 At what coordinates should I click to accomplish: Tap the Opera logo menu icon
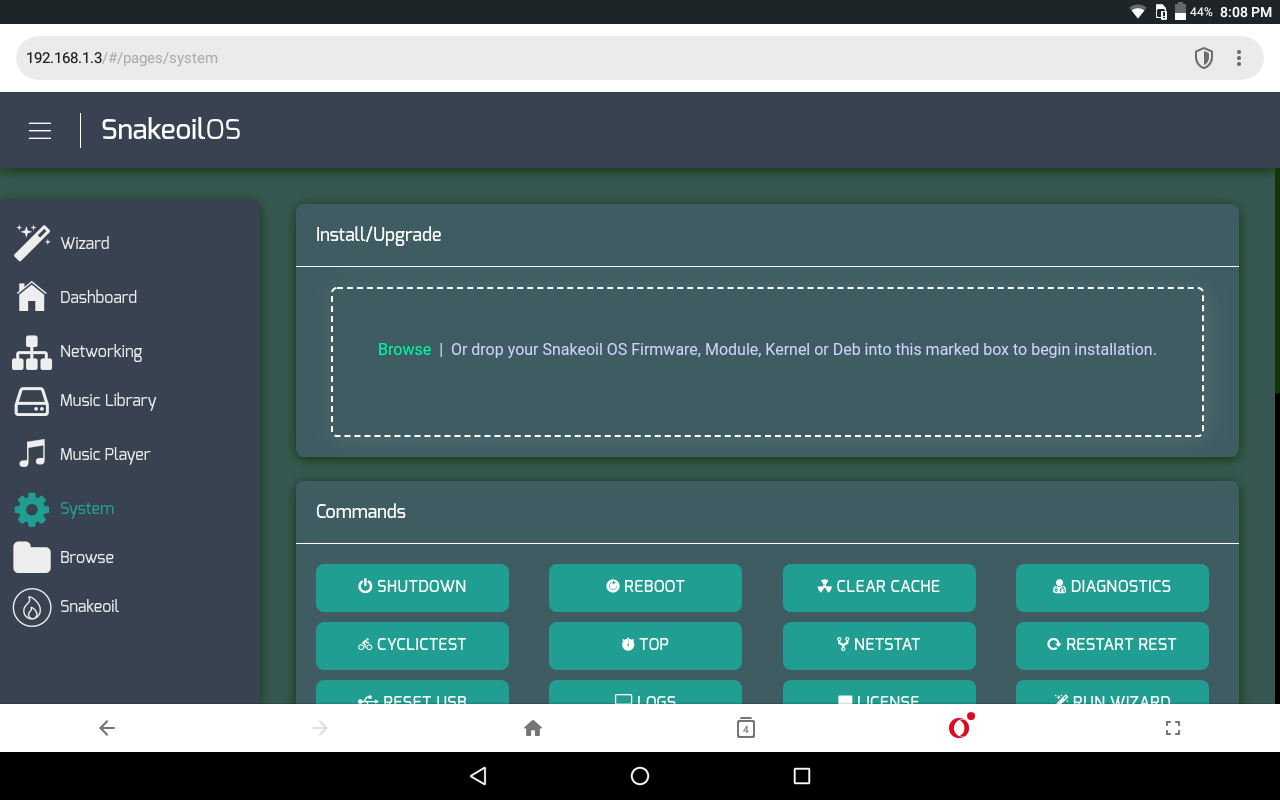961,726
